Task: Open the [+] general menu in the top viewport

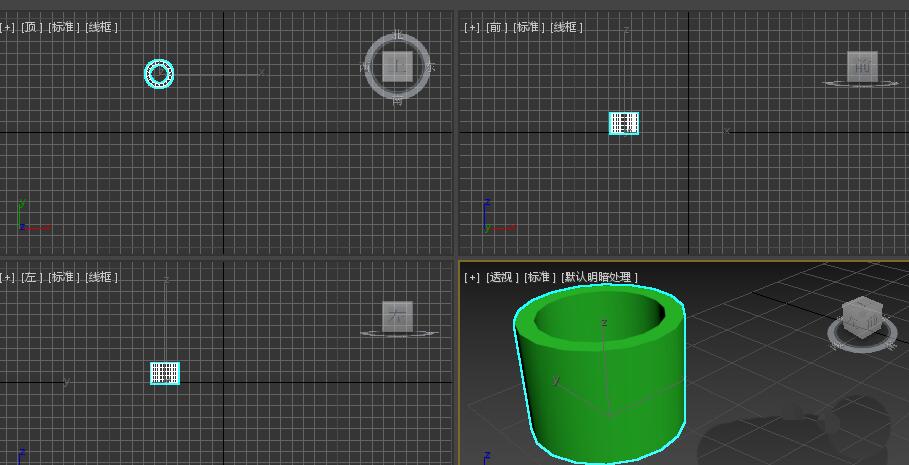Action: pos(8,27)
